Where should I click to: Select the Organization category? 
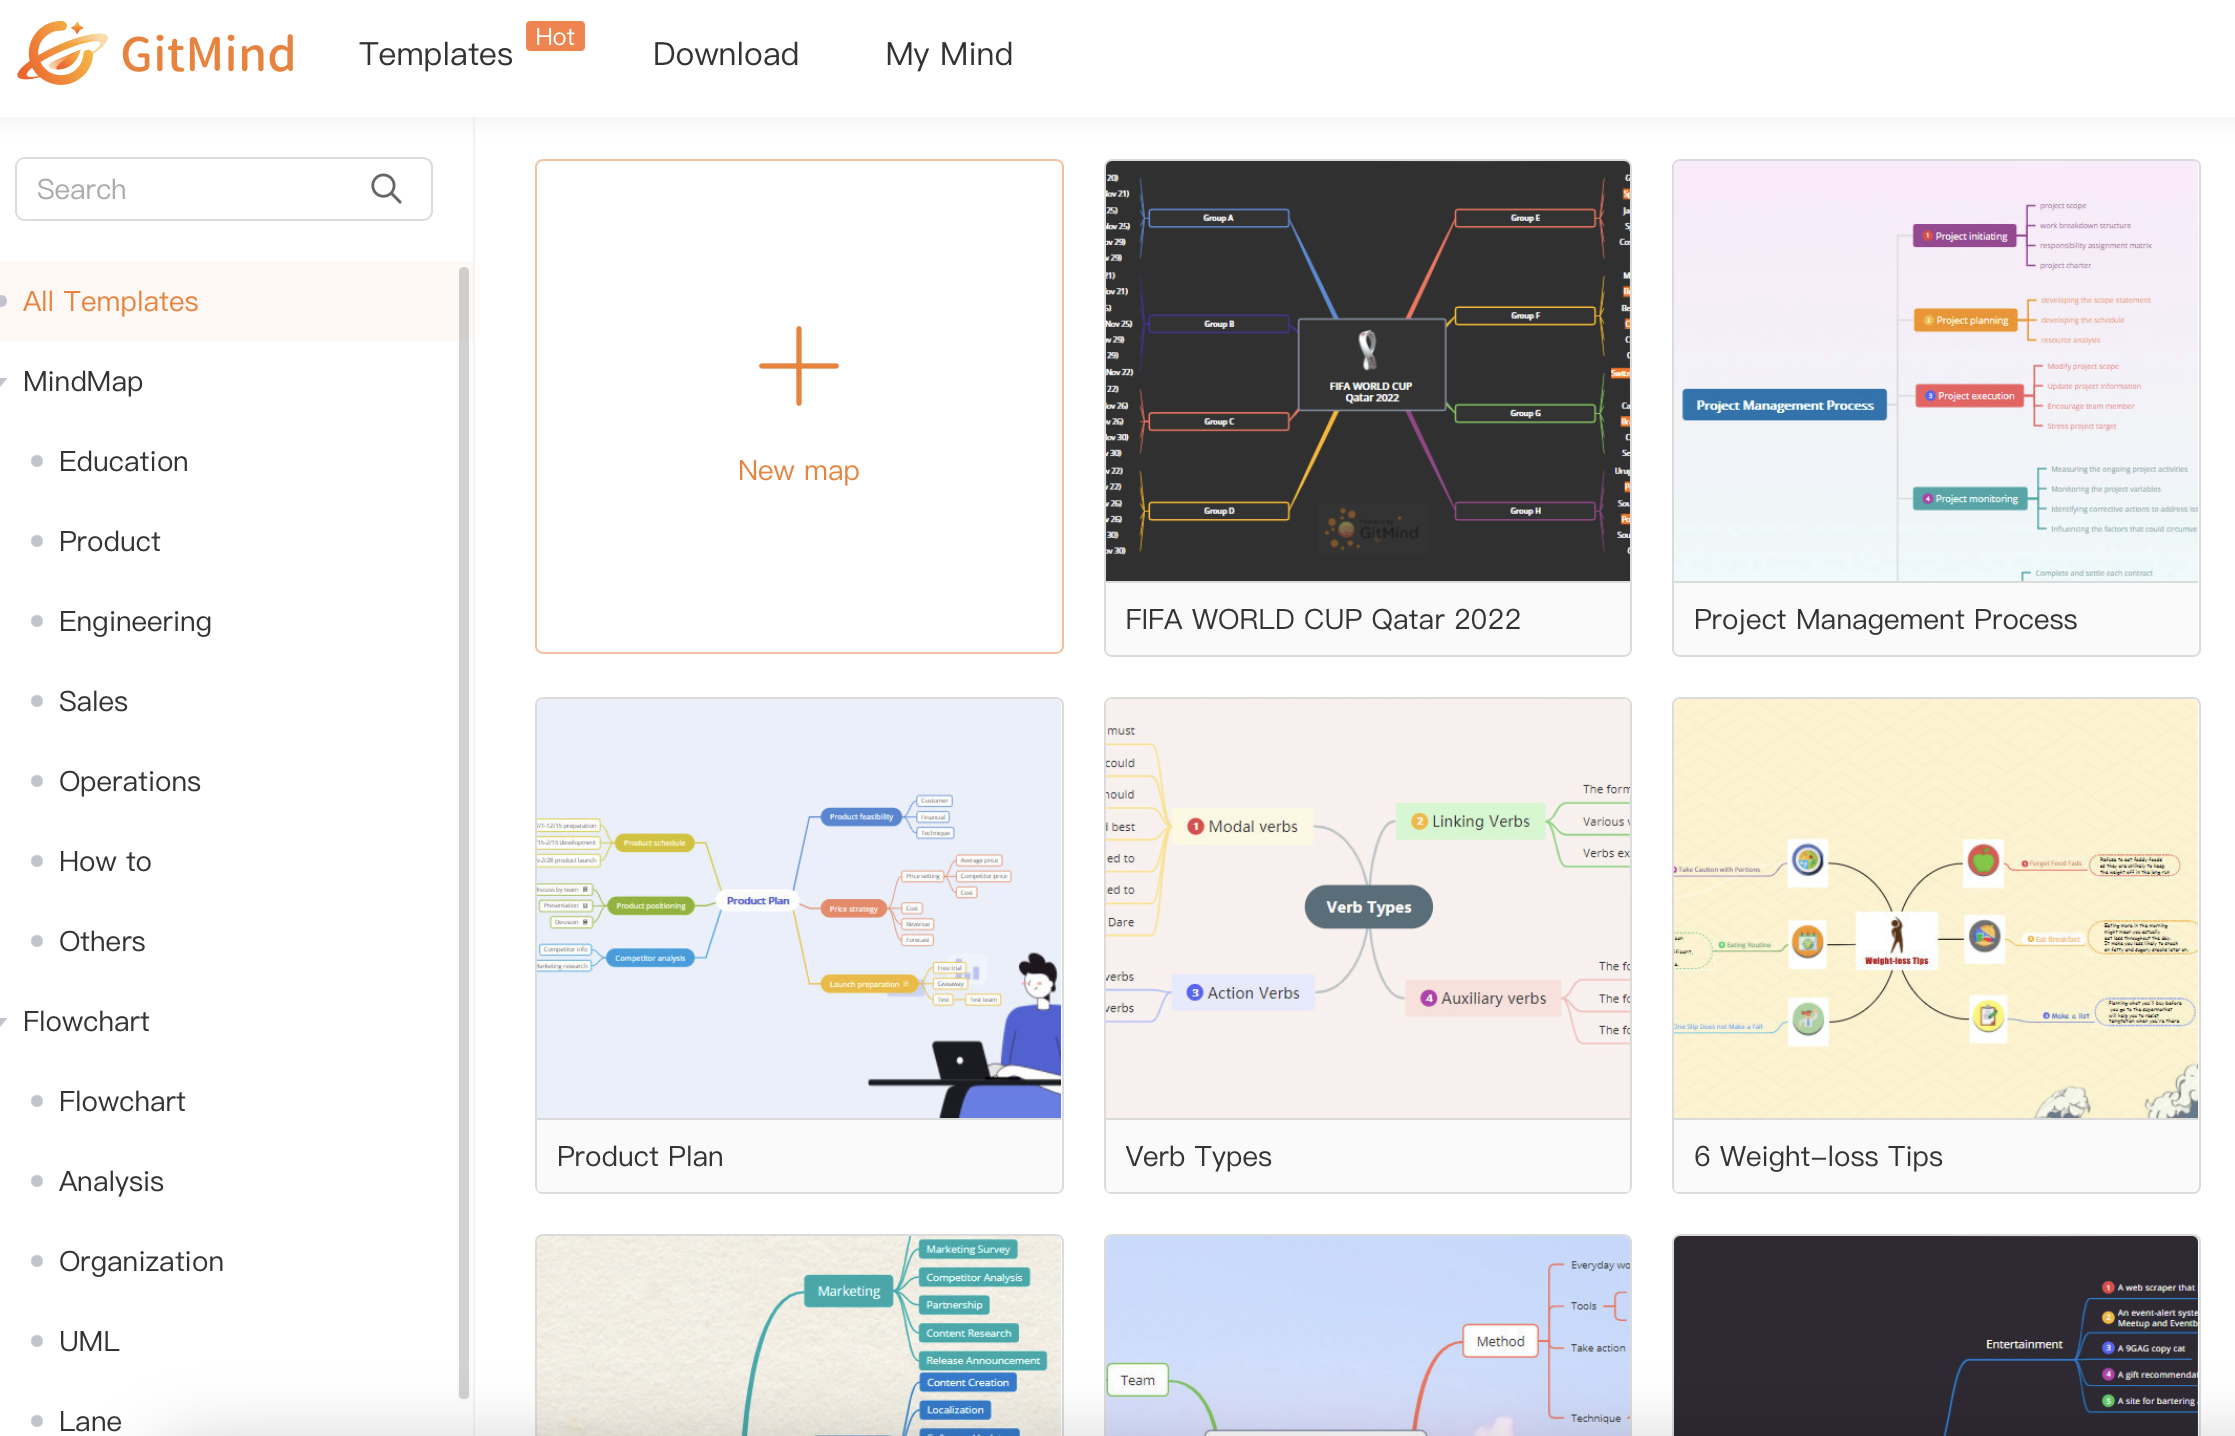(x=141, y=1261)
